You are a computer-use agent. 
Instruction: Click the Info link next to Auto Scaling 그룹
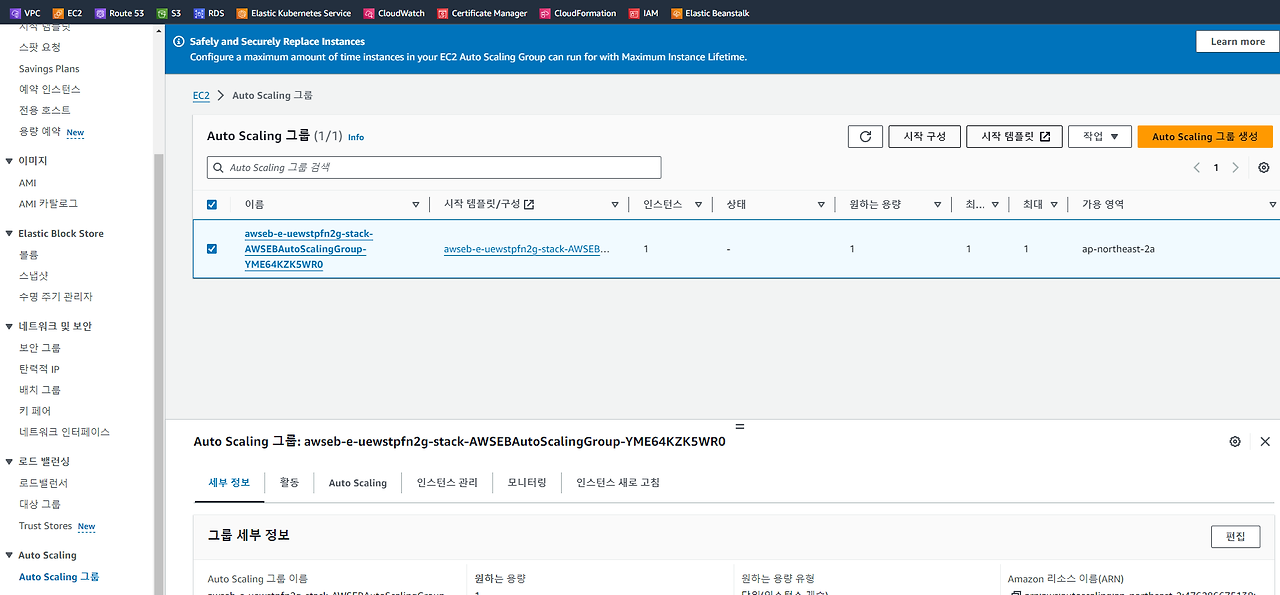click(x=356, y=137)
